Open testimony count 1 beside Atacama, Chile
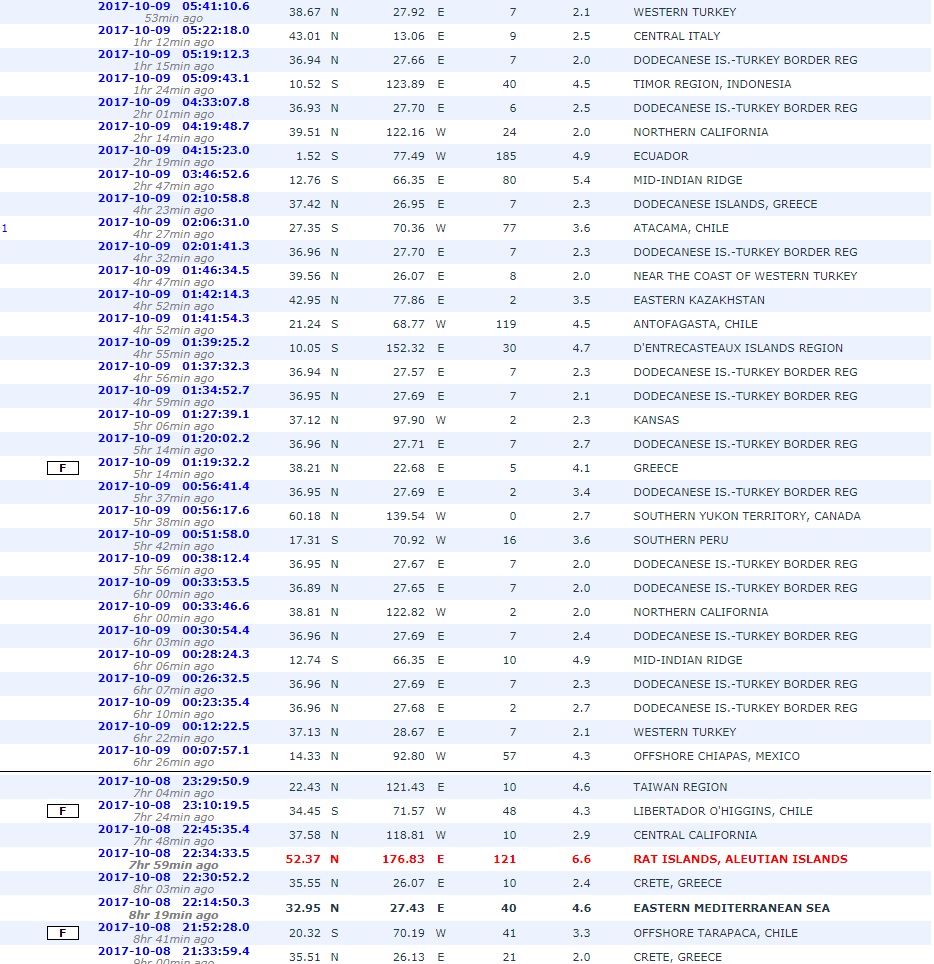934x964 pixels. 5,229
